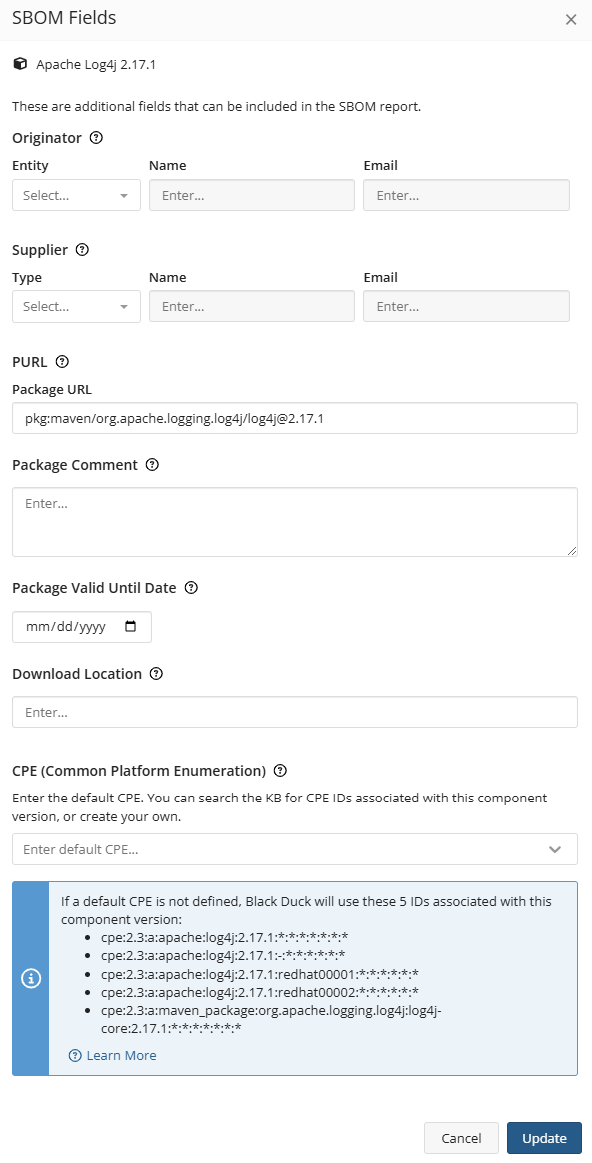Click the maven_package CPE entry text
Viewport: 592px width, 1163px height.
point(272,1019)
